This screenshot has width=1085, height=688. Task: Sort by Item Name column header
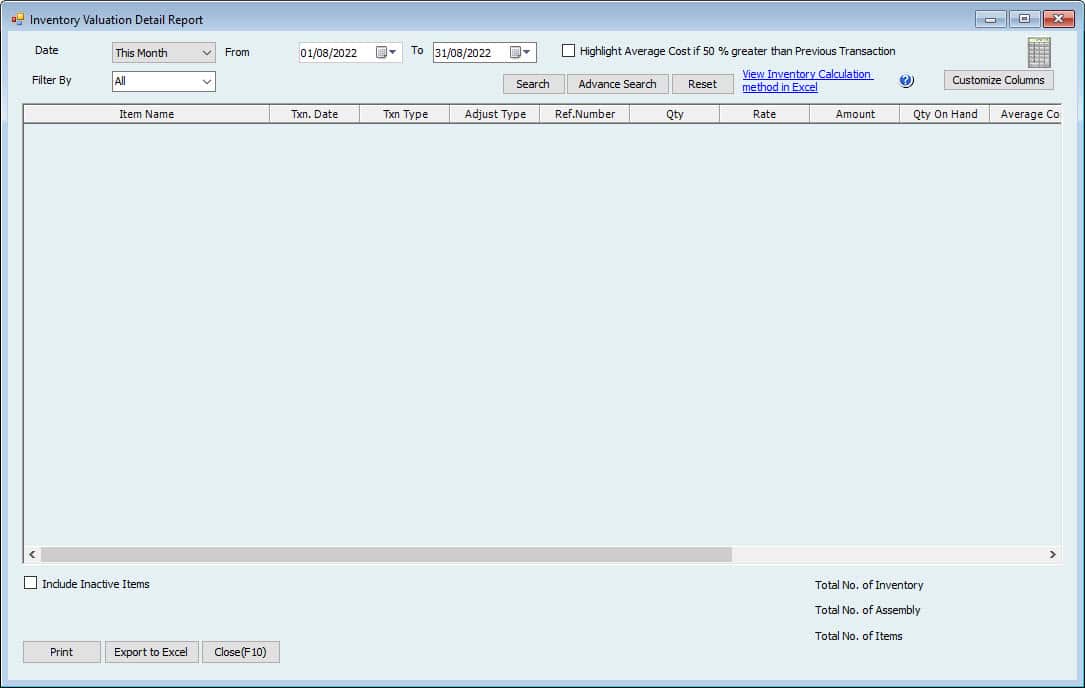(x=147, y=114)
